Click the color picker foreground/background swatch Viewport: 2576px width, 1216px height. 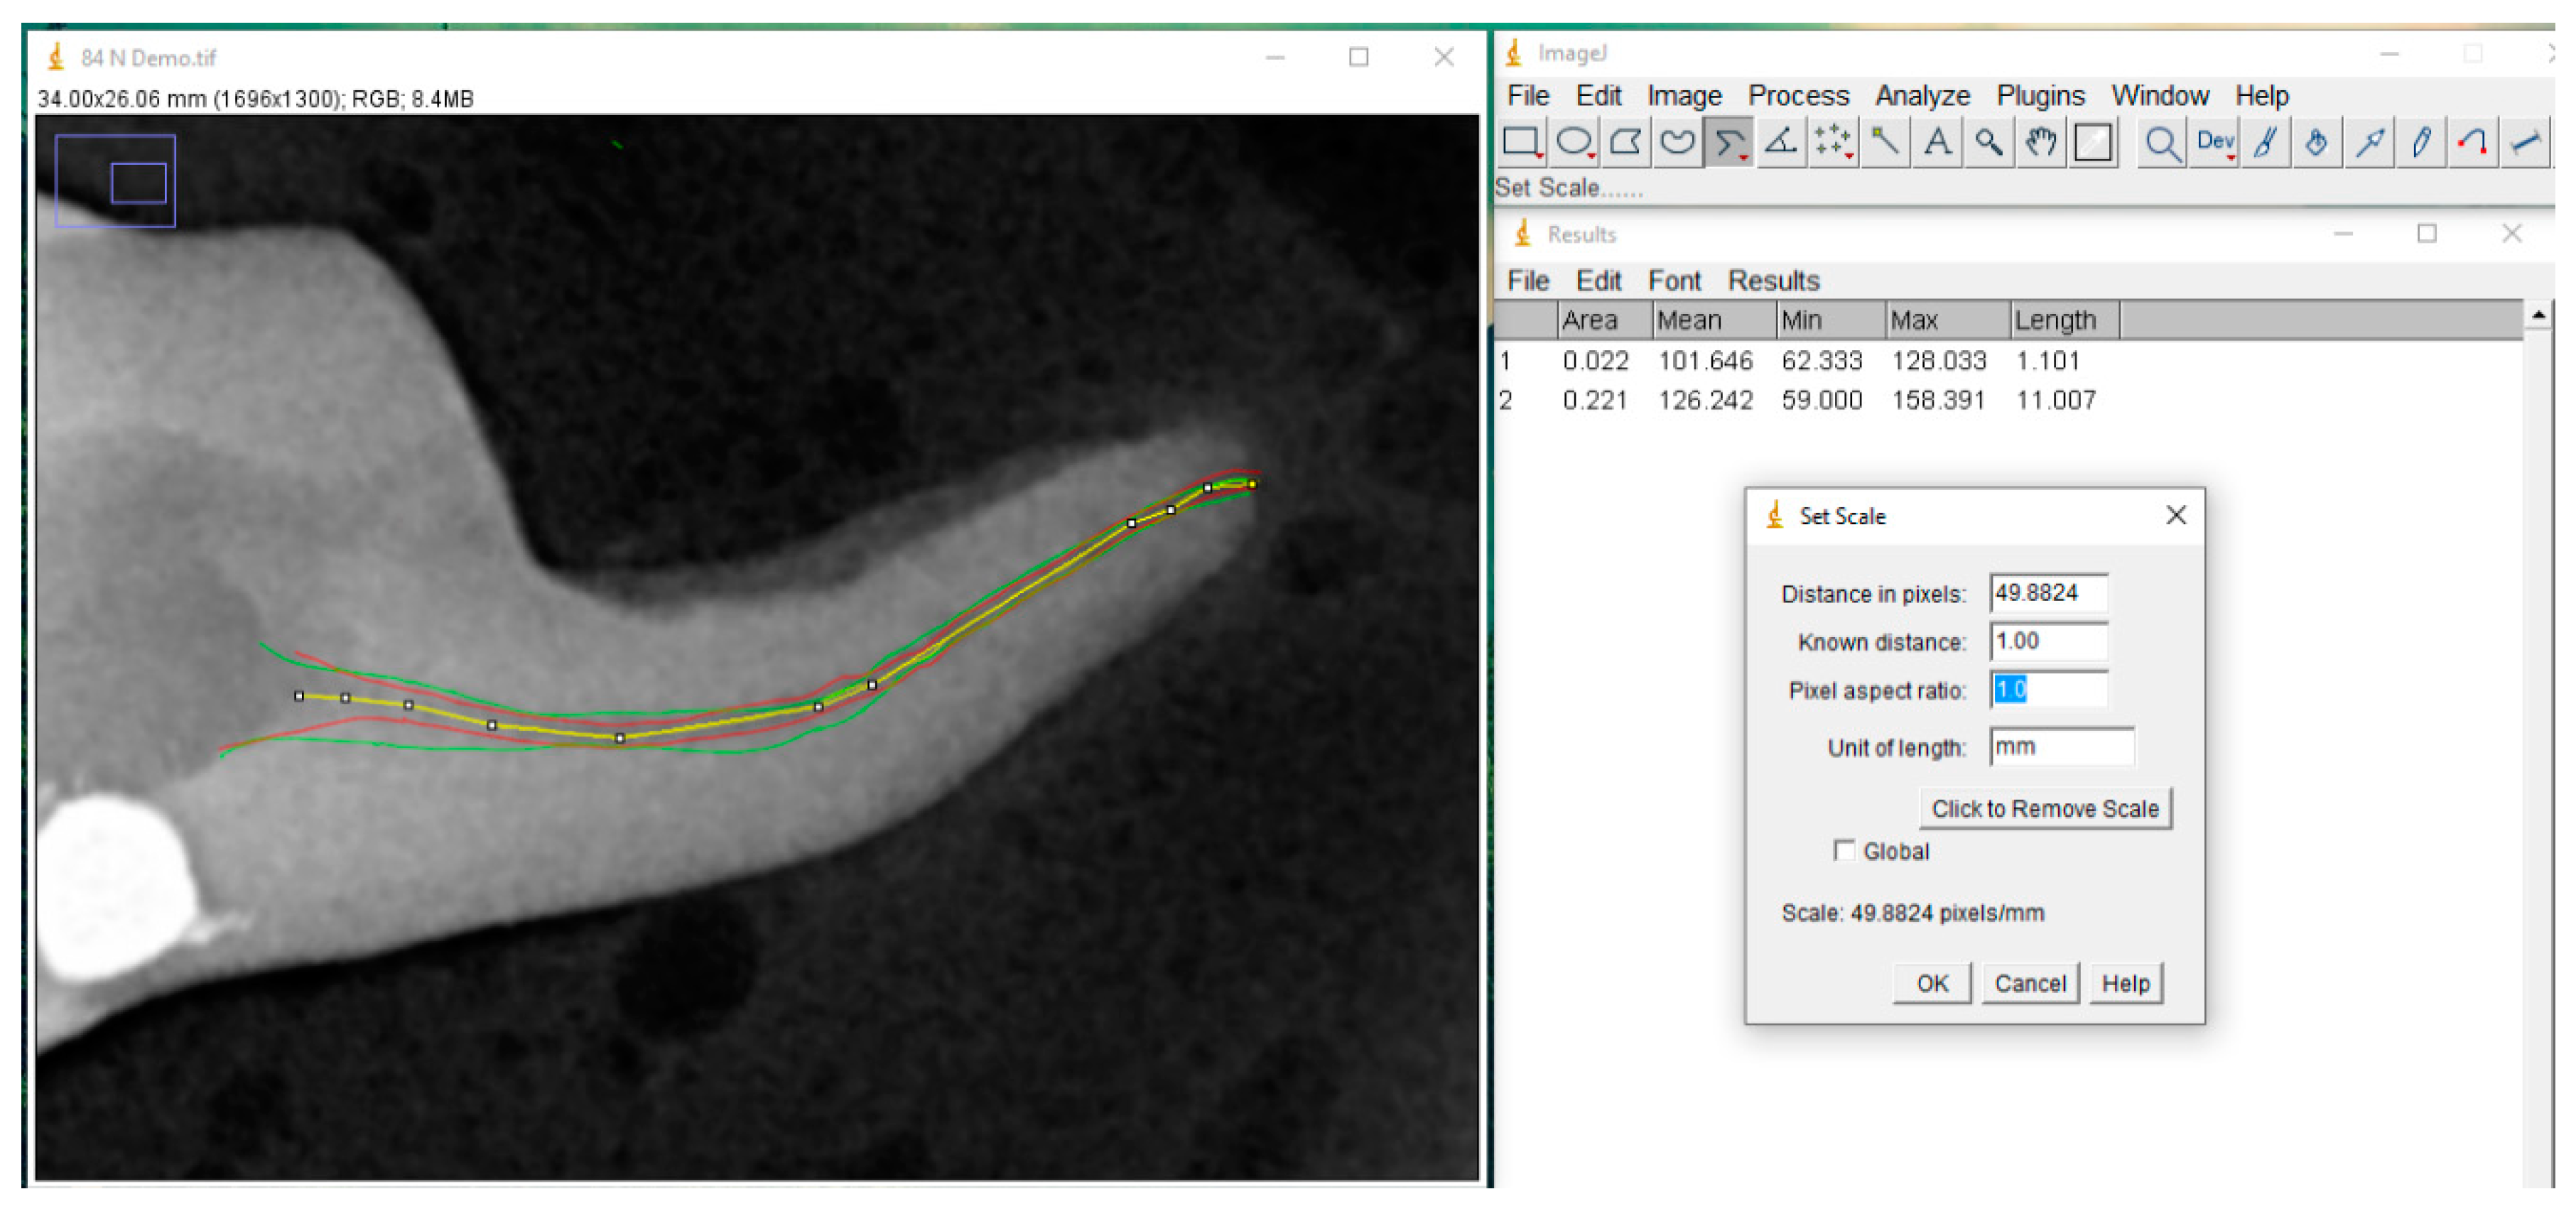(2093, 142)
